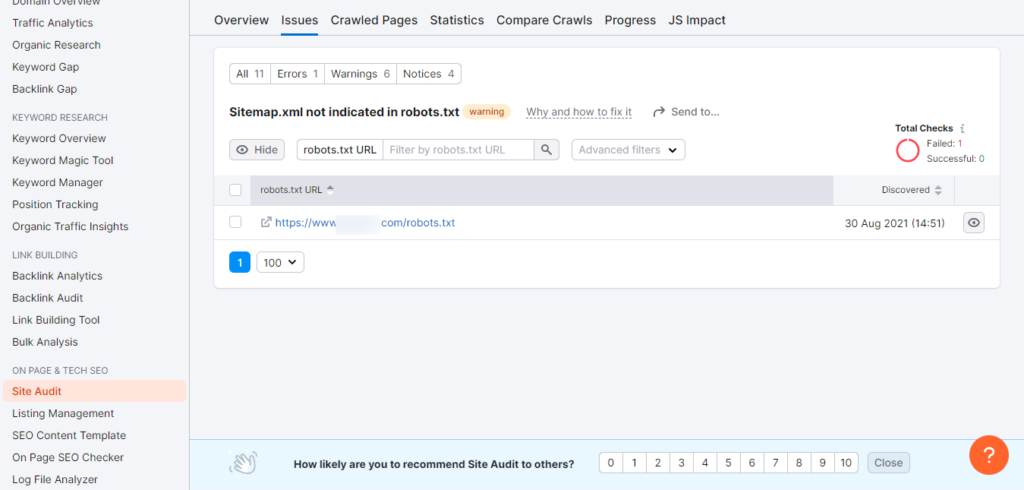
Task: Switch to the Overview tab
Action: (x=241, y=20)
